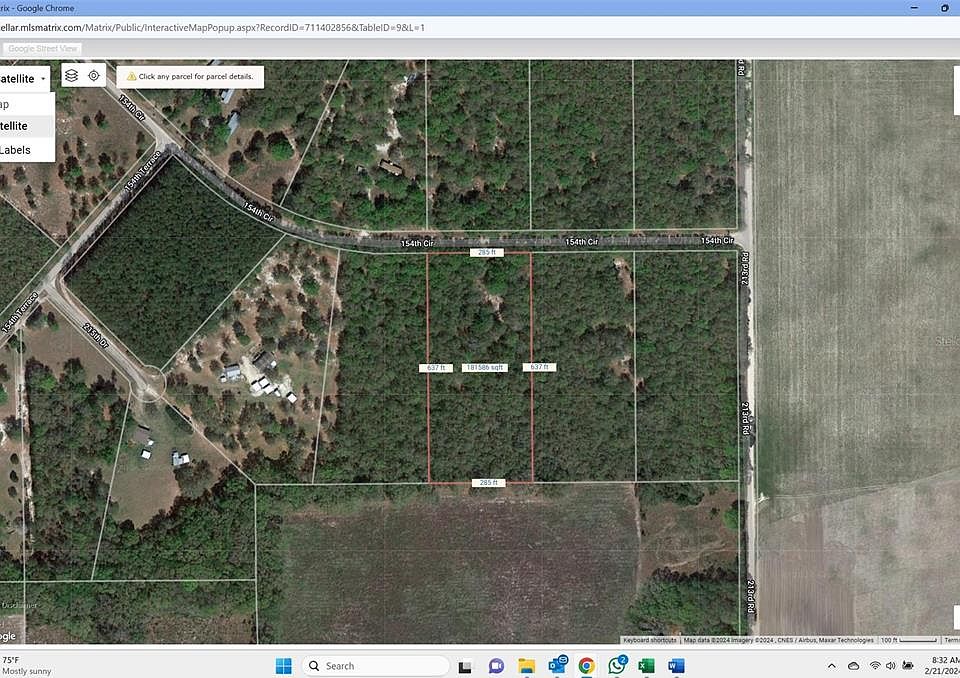The height and width of the screenshot is (678, 960).
Task: Open the Disclaimer link on the map
Action: (19, 605)
